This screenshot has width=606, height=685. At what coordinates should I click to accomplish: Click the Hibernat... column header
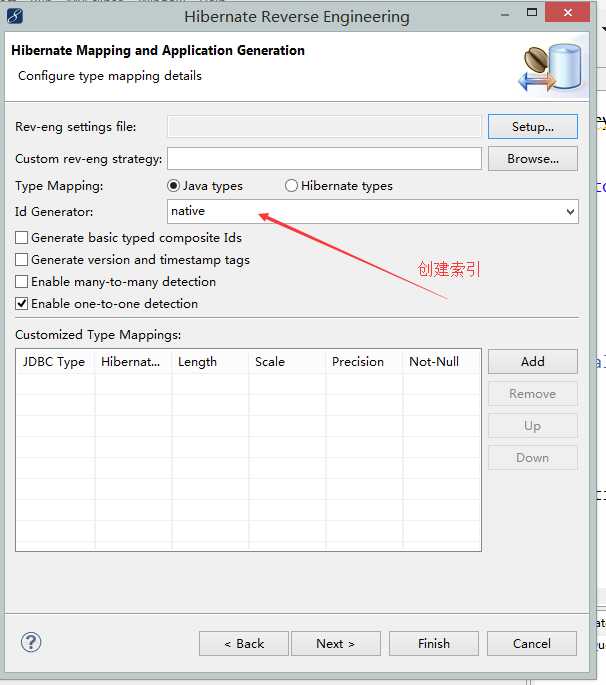coord(133,362)
